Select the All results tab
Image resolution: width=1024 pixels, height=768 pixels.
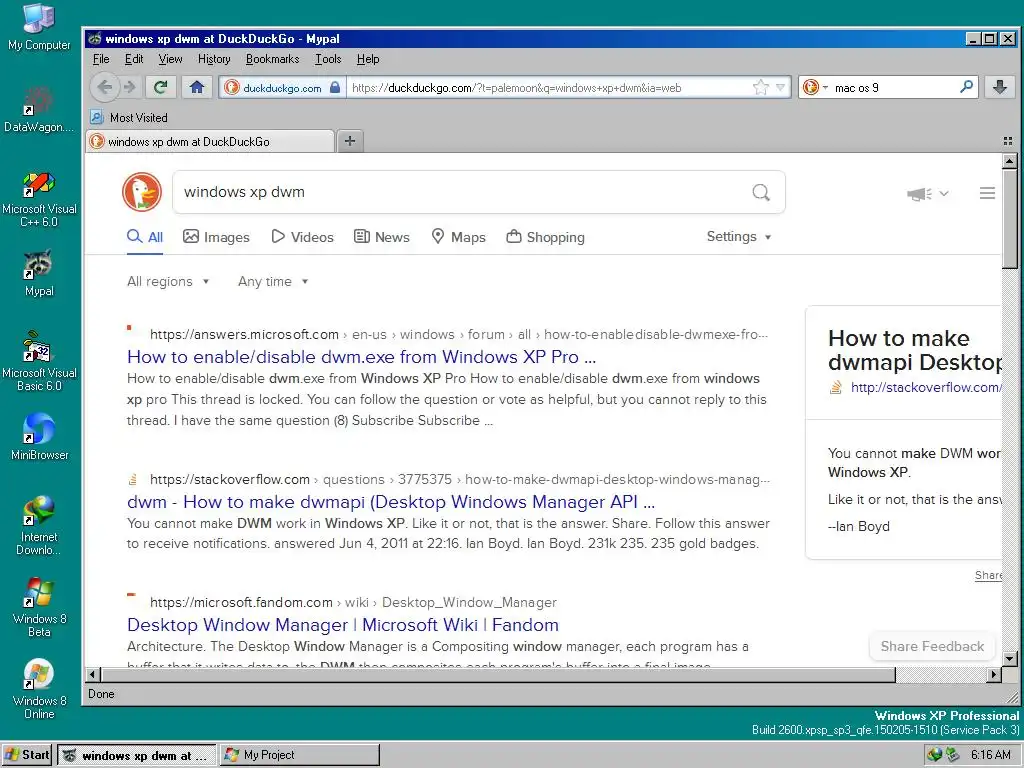click(x=145, y=237)
